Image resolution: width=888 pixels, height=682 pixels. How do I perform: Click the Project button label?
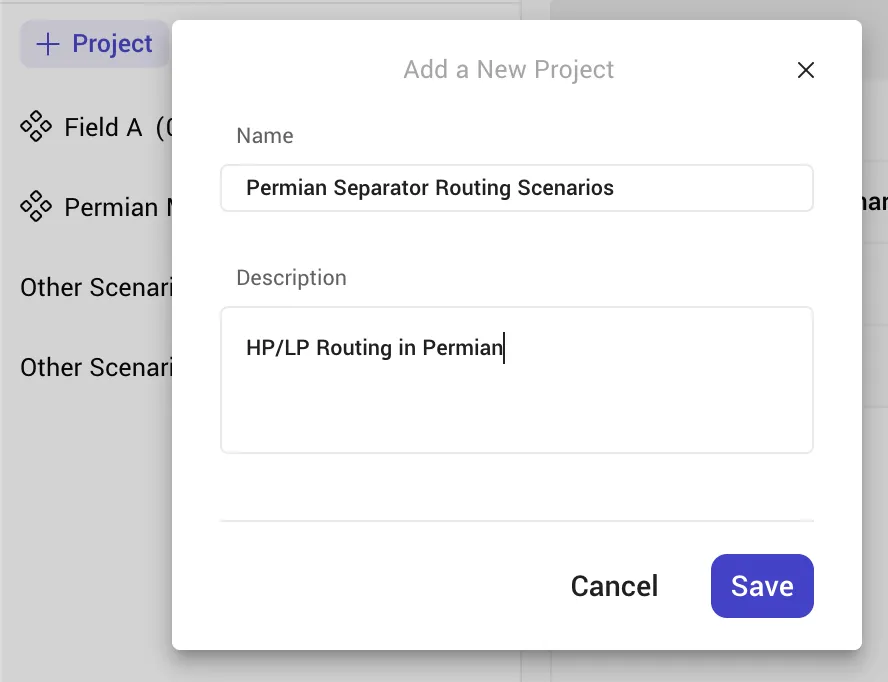[x=112, y=44]
